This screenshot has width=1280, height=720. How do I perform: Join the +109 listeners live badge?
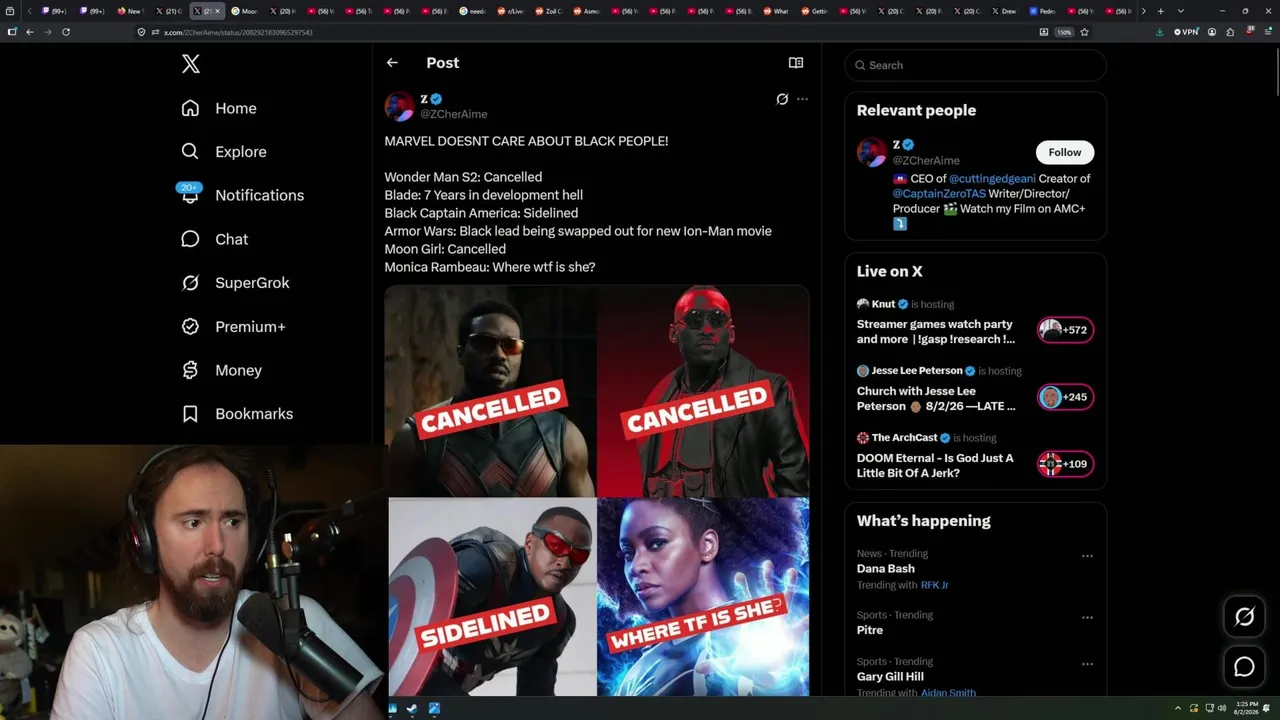1065,464
